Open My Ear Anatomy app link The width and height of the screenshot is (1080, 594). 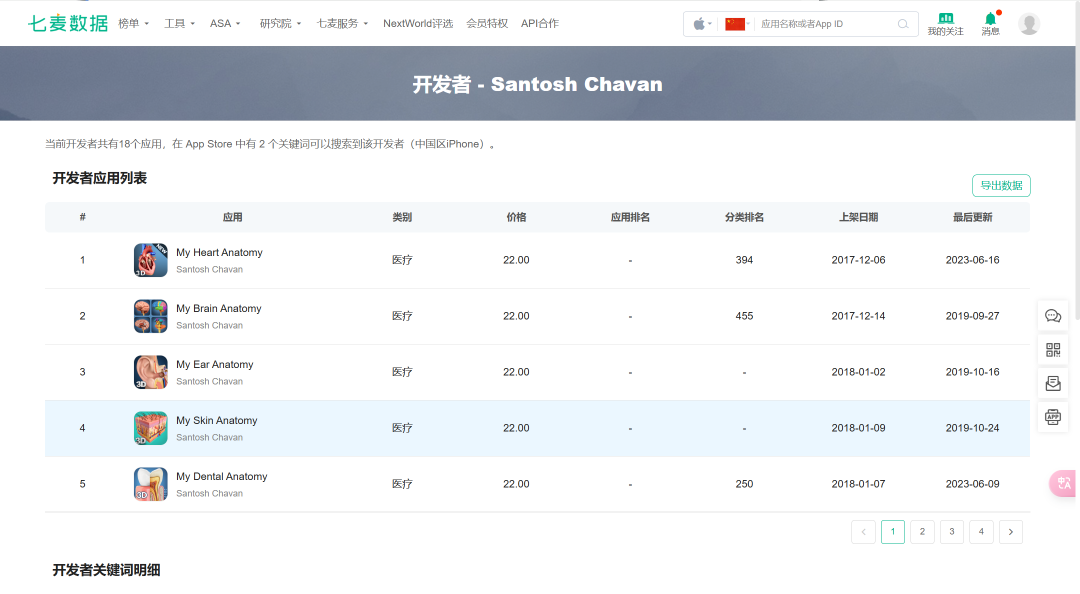(x=214, y=364)
